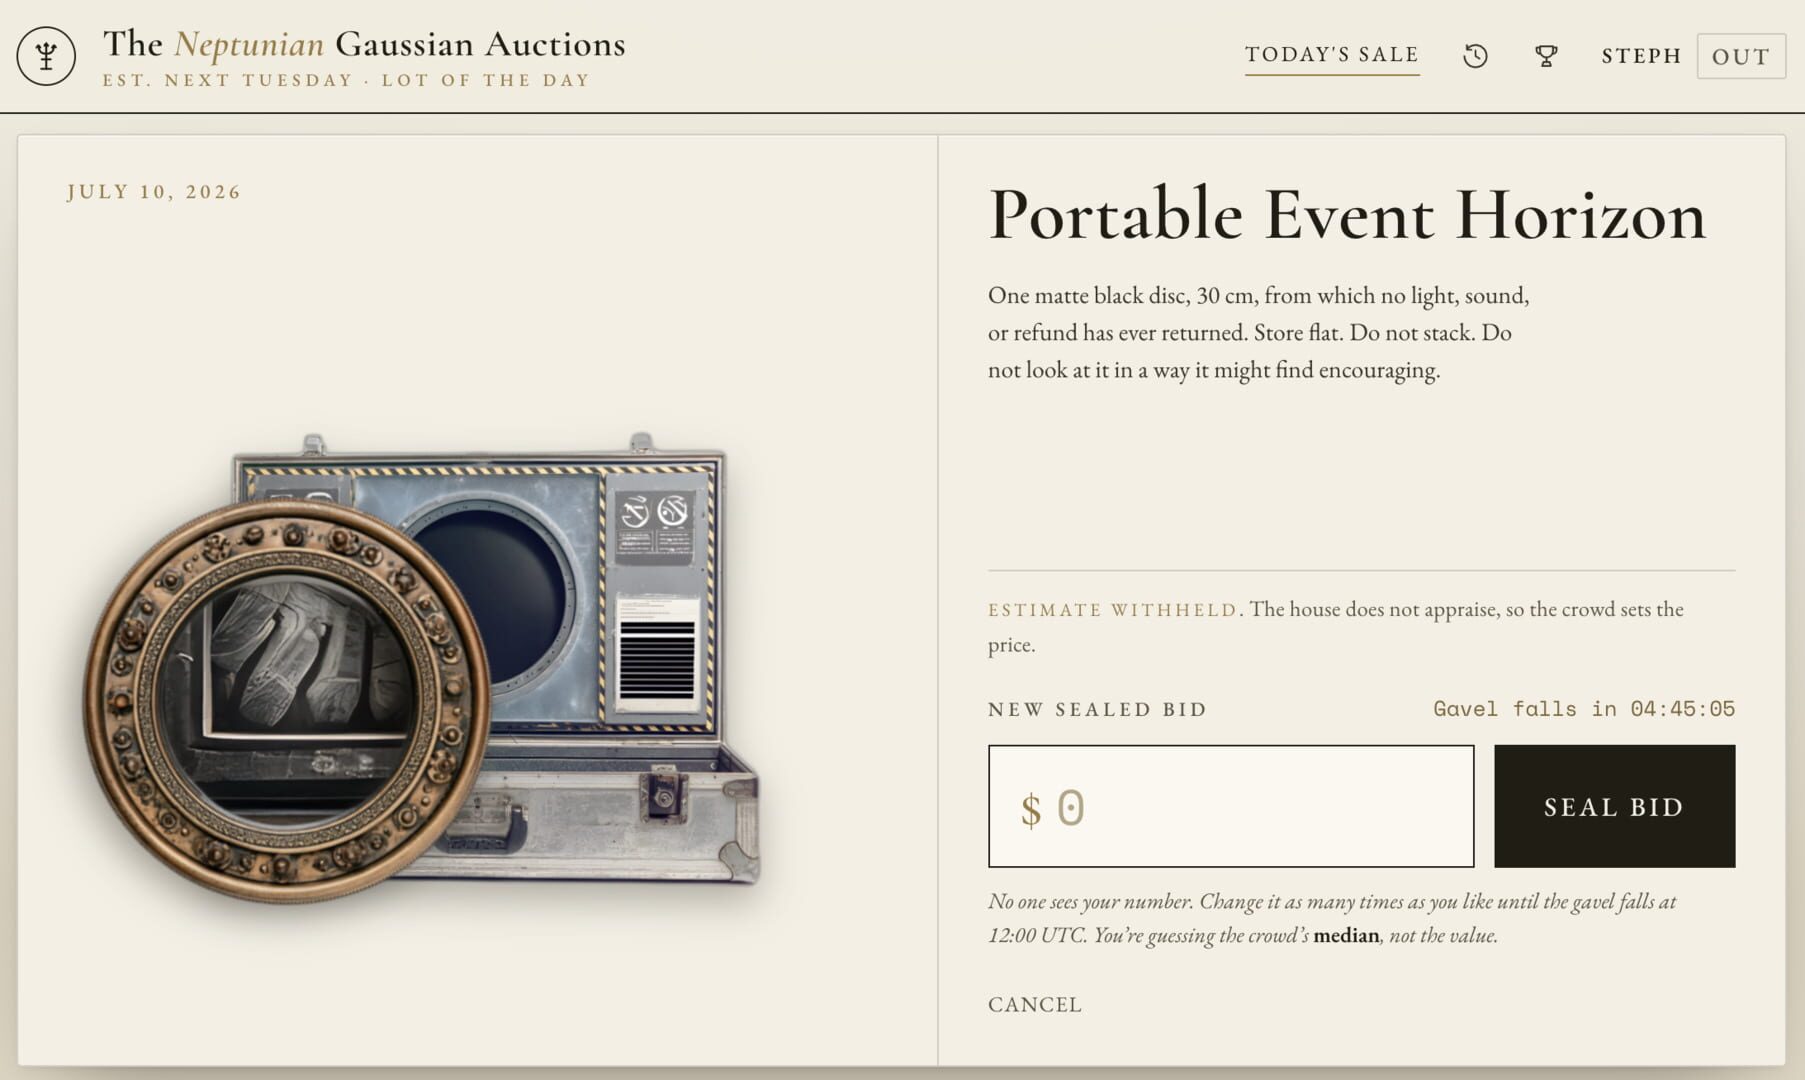Viewport: 1805px width, 1080px height.
Task: Click the Gavel falls countdown timer
Action: [1584, 709]
